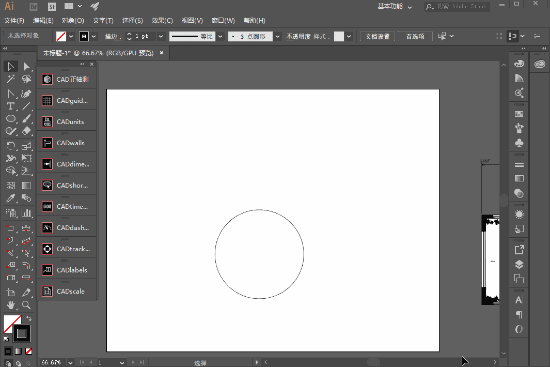
Task: Open the CADwalls panel
Action: tap(67, 143)
